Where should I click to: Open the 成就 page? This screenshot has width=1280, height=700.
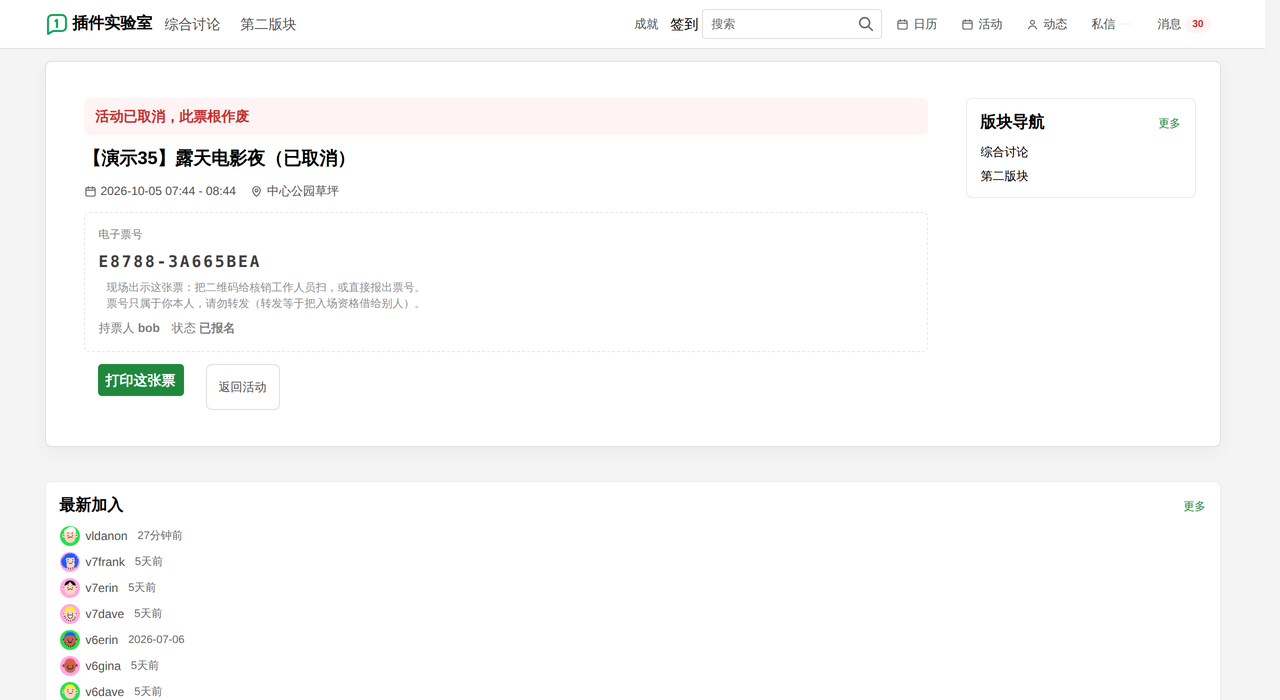(646, 24)
